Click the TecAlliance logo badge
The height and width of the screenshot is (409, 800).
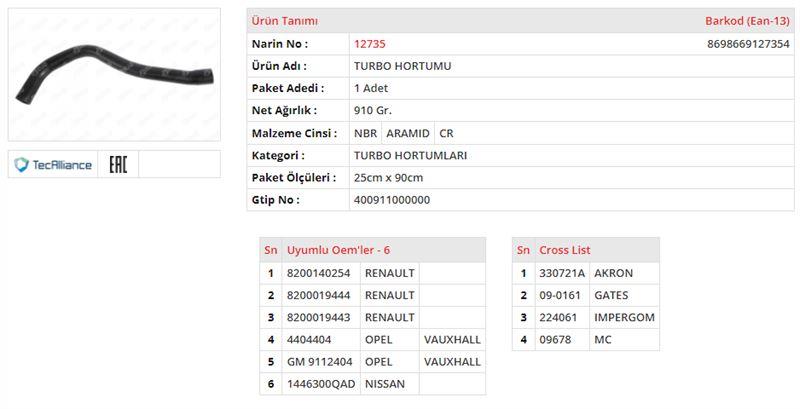[53, 164]
